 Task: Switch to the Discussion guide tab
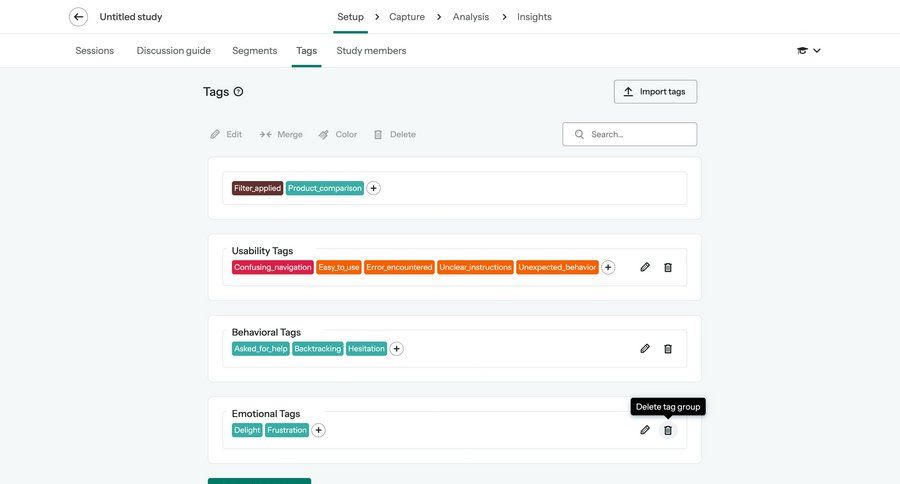click(173, 51)
